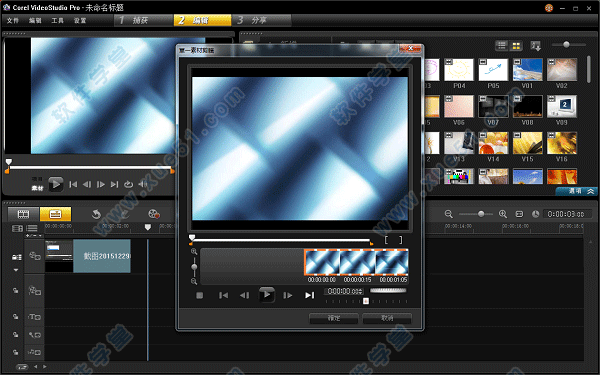Click the overlay track icon

click(x=35, y=290)
